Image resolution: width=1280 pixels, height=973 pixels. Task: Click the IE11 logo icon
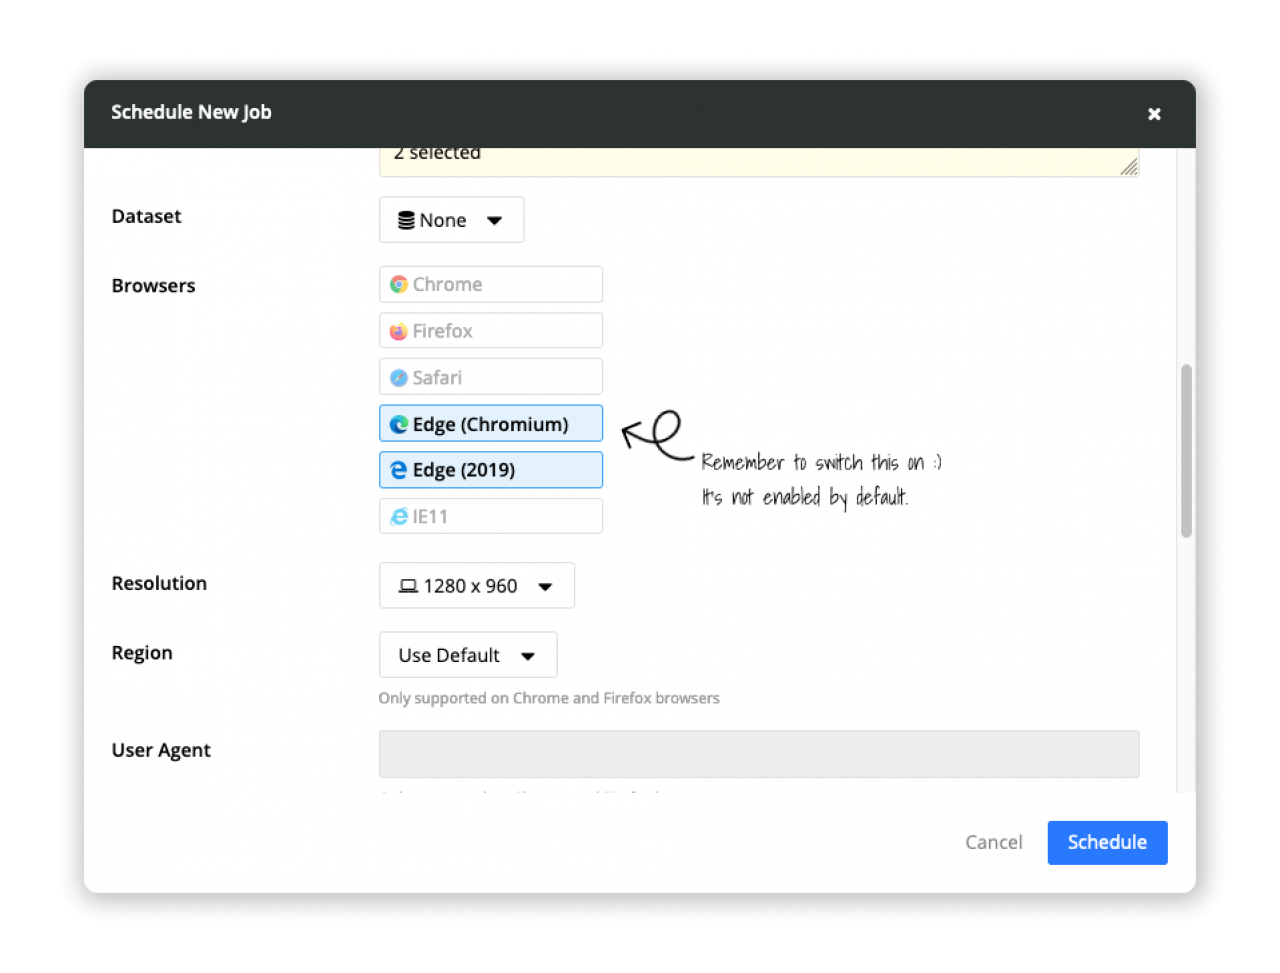coord(398,517)
